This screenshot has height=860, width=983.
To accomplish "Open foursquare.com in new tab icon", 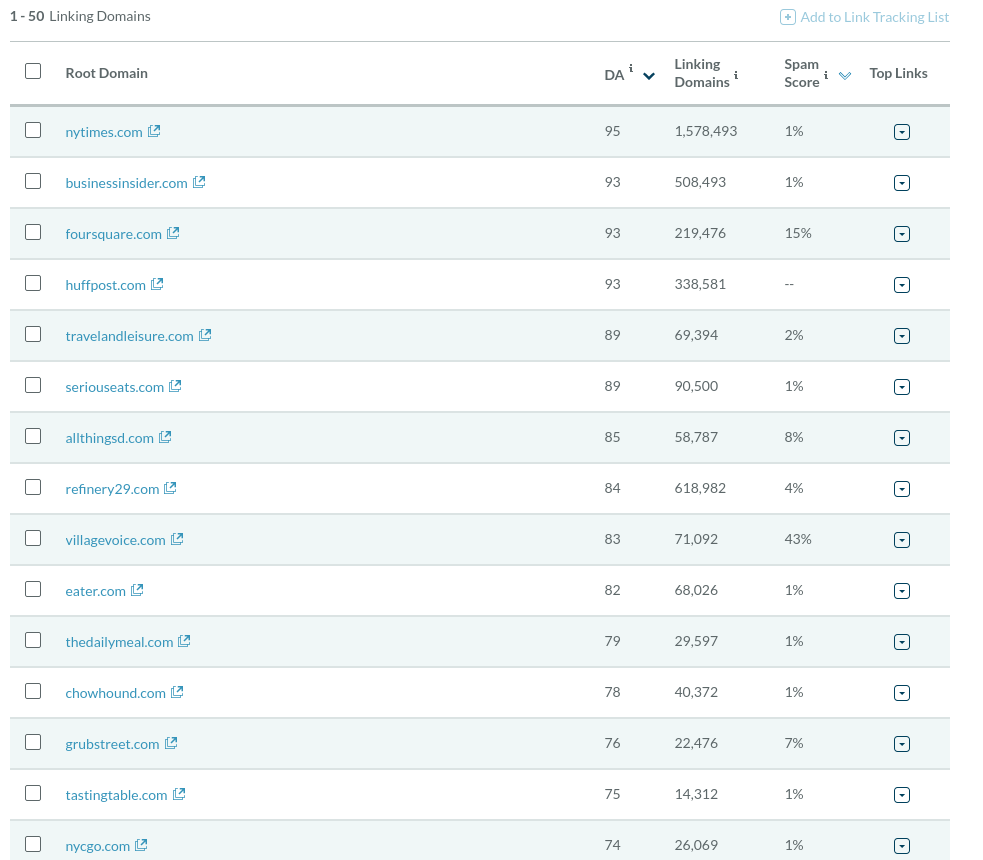I will 173,233.
